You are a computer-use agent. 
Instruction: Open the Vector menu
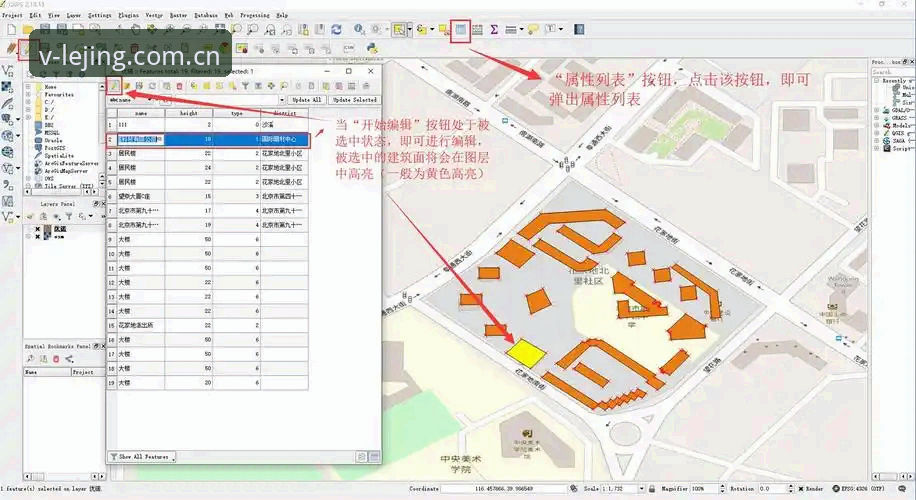pos(154,15)
